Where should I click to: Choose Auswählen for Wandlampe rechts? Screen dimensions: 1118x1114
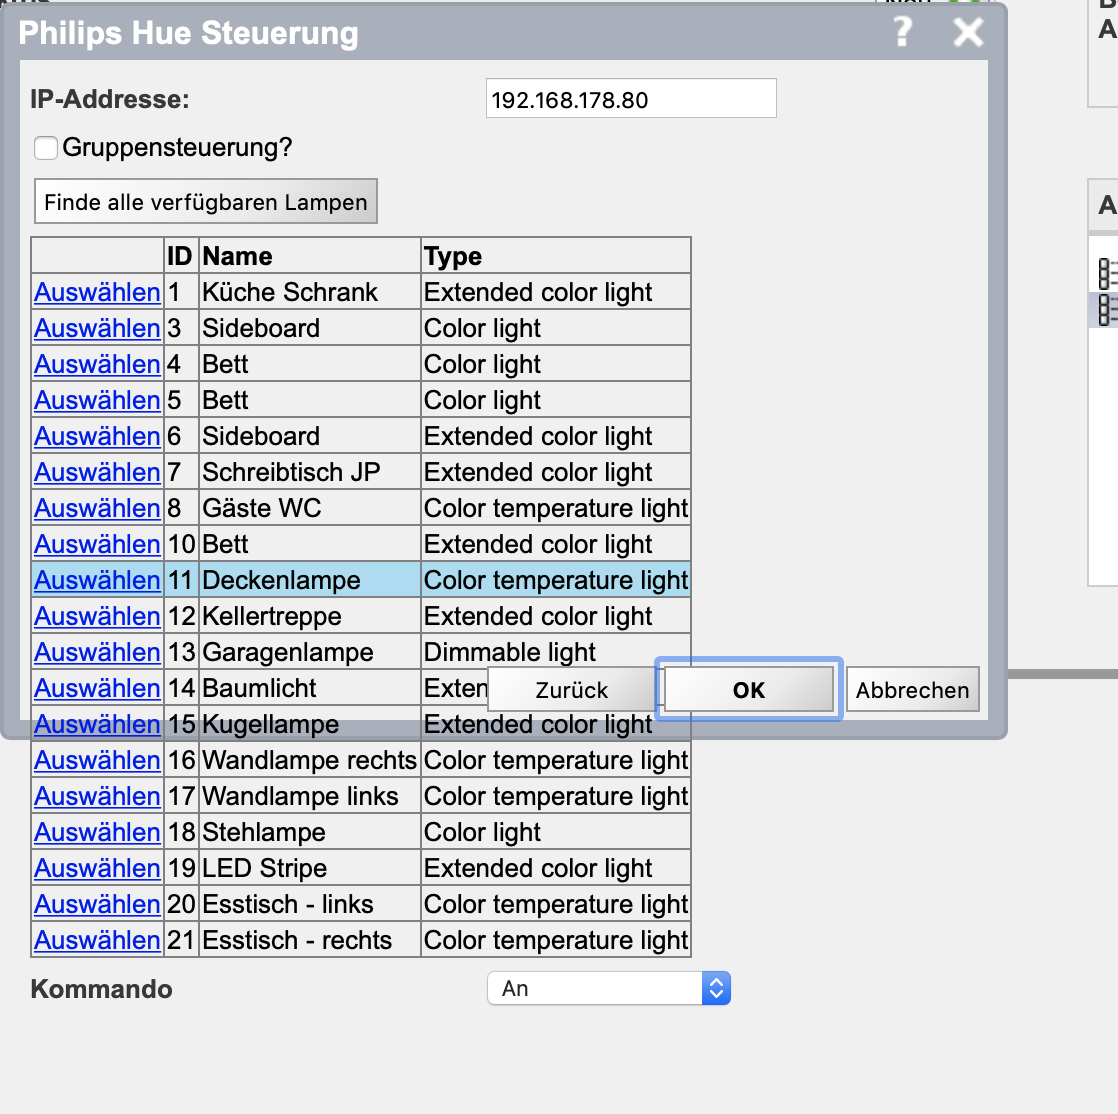tap(97, 760)
